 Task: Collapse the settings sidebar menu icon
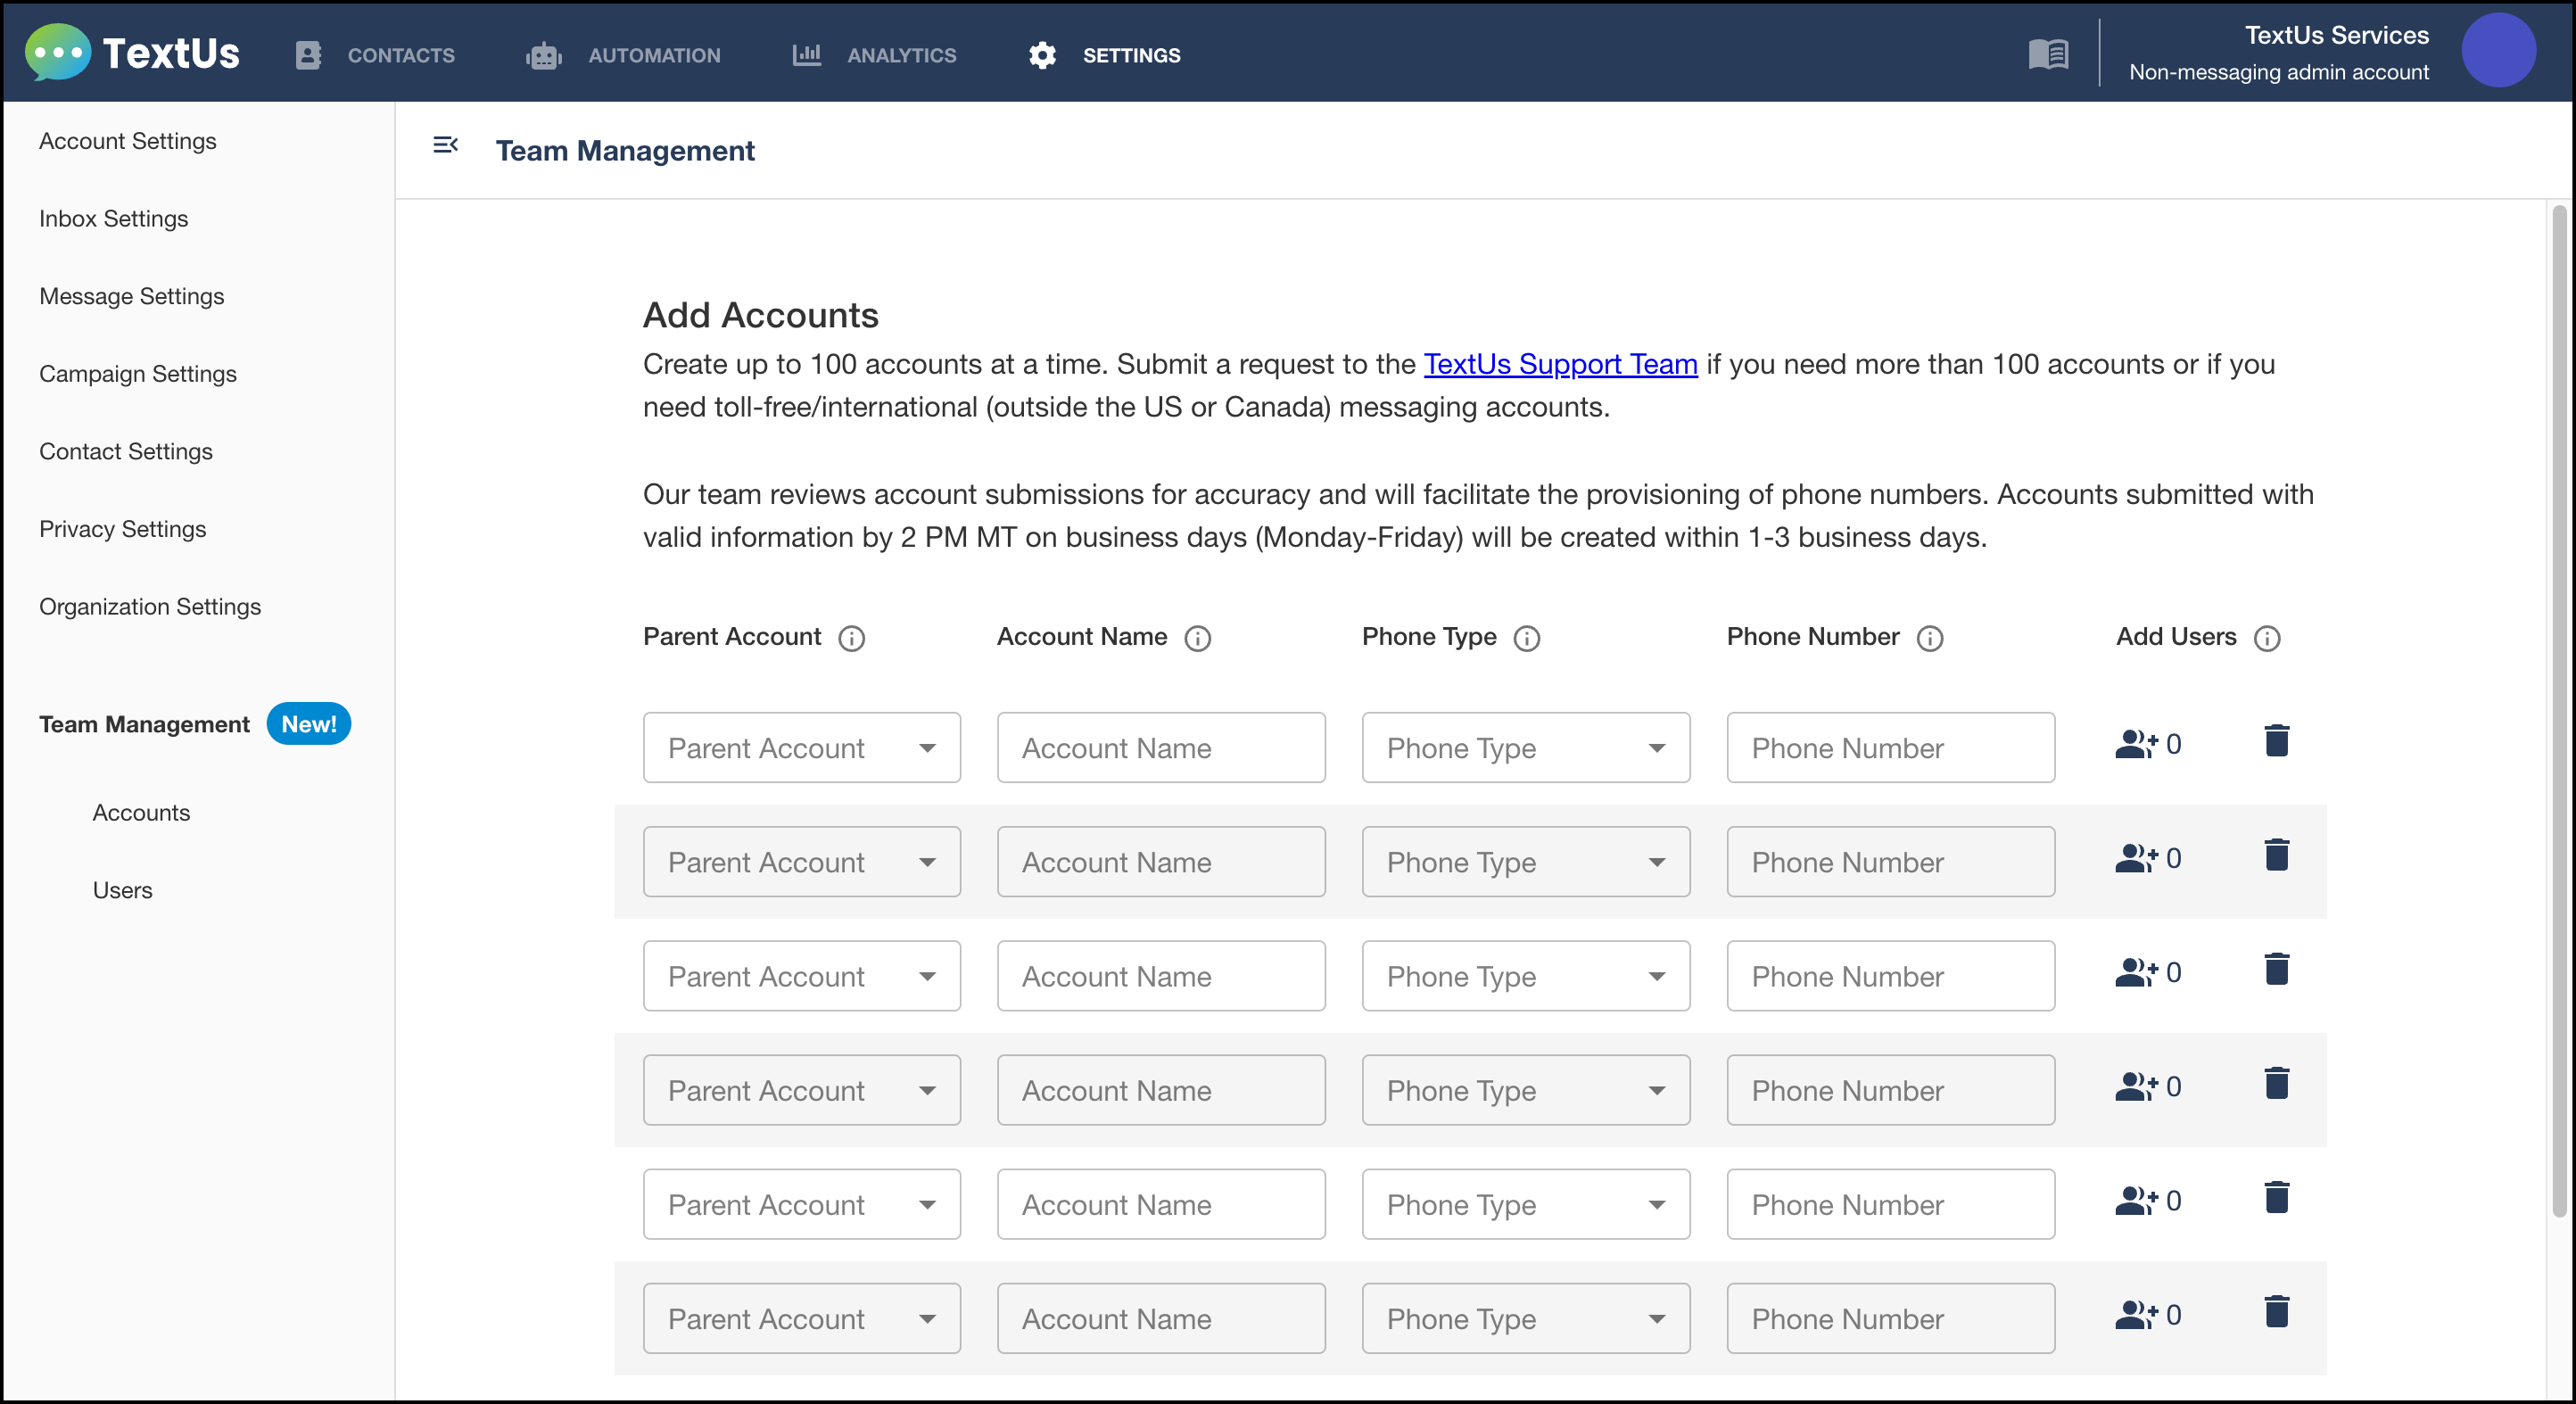(x=445, y=146)
